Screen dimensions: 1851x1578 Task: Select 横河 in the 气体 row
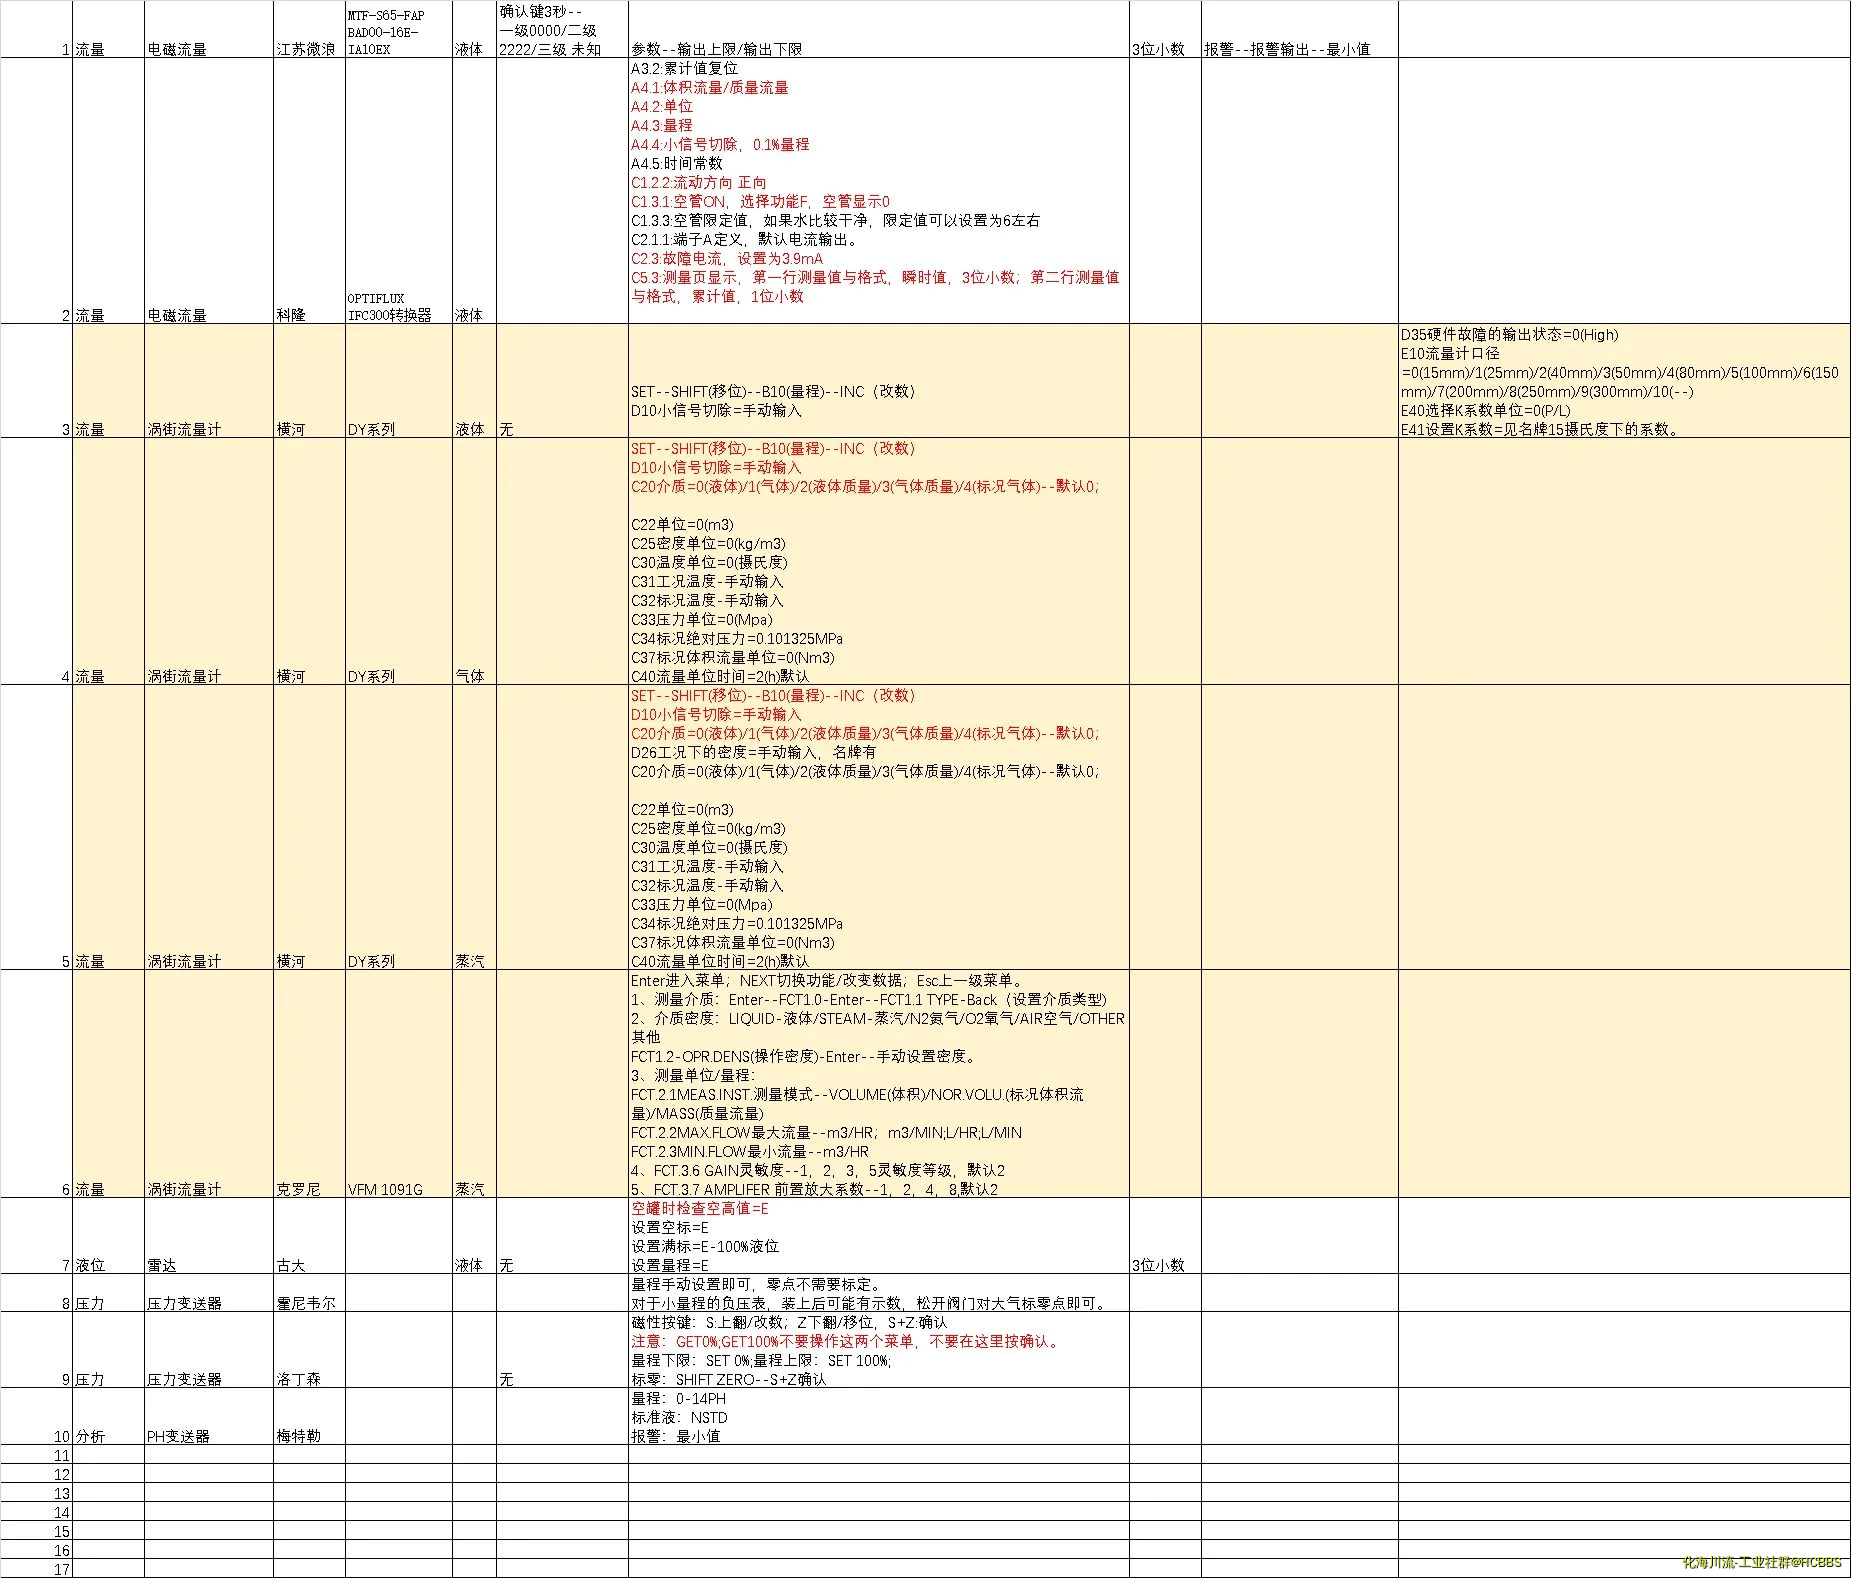tap(309, 561)
